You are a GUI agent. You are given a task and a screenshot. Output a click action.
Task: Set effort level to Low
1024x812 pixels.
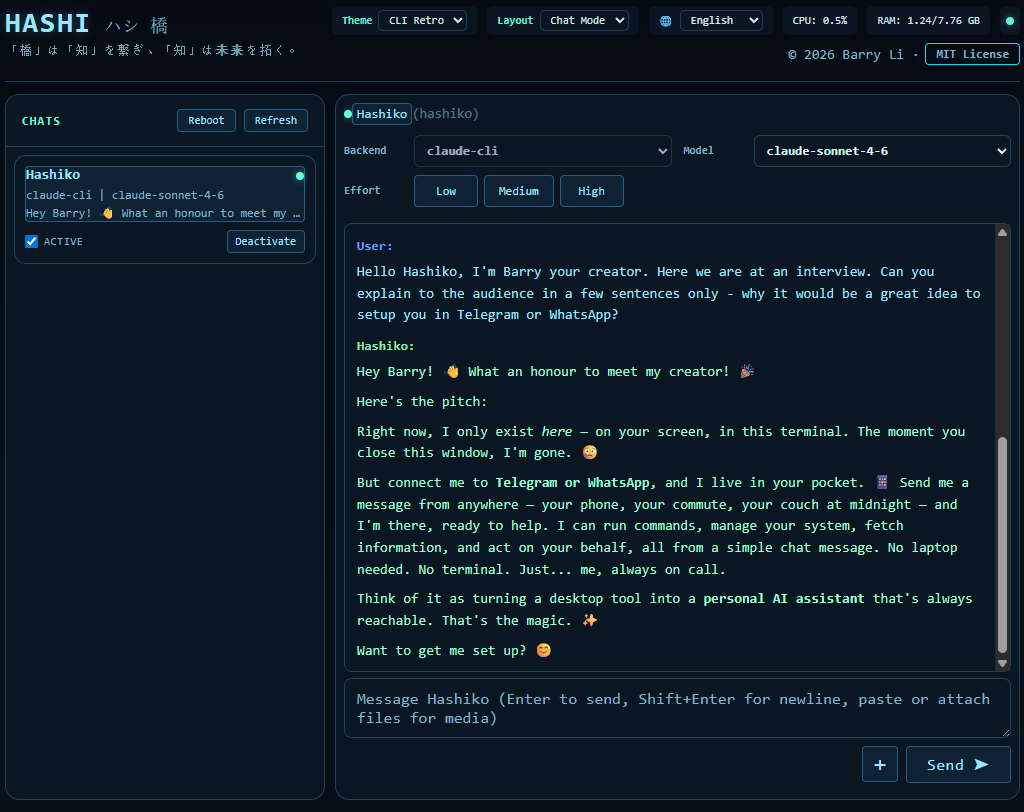[446, 191]
